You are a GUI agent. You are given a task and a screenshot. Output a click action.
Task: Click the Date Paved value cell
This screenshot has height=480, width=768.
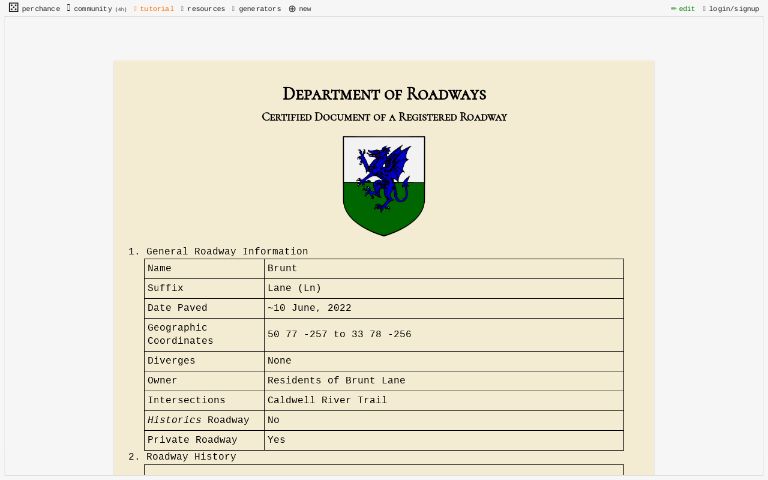(x=309, y=308)
